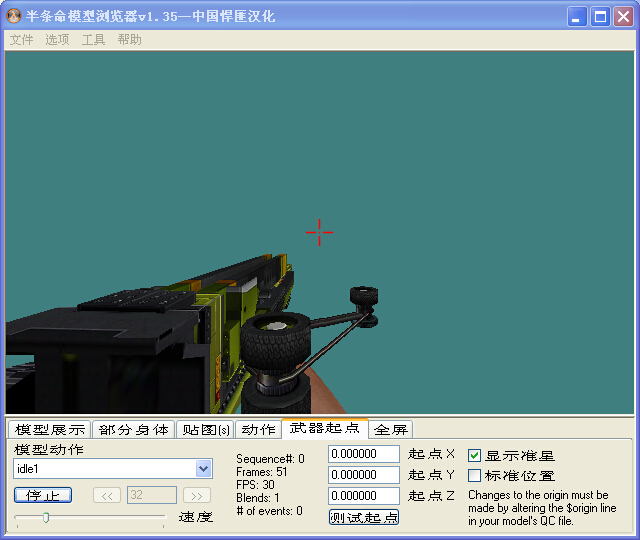The height and width of the screenshot is (540, 640).
Task: Click the 起点 X value field
Action: point(364,454)
